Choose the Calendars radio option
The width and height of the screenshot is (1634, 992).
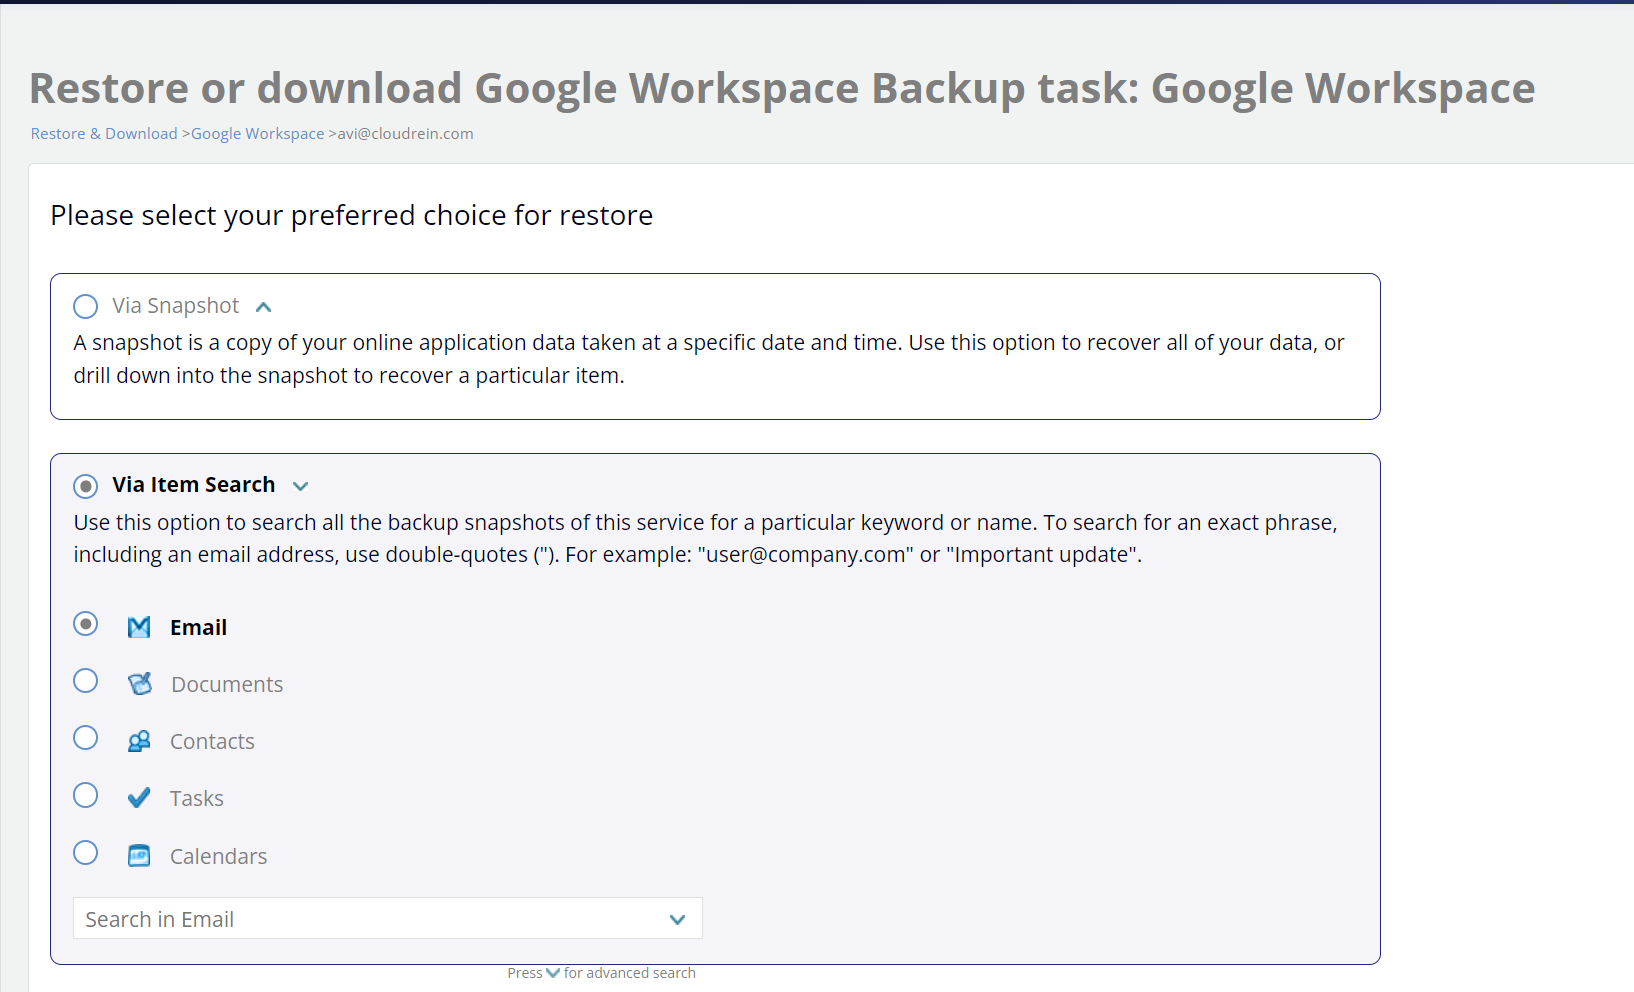(x=86, y=853)
